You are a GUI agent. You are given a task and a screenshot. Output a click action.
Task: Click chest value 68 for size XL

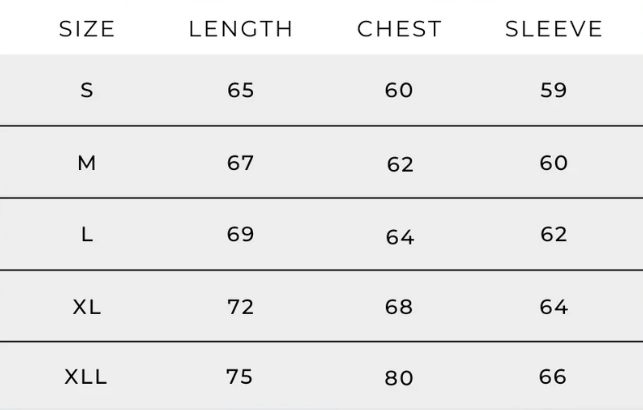399,307
